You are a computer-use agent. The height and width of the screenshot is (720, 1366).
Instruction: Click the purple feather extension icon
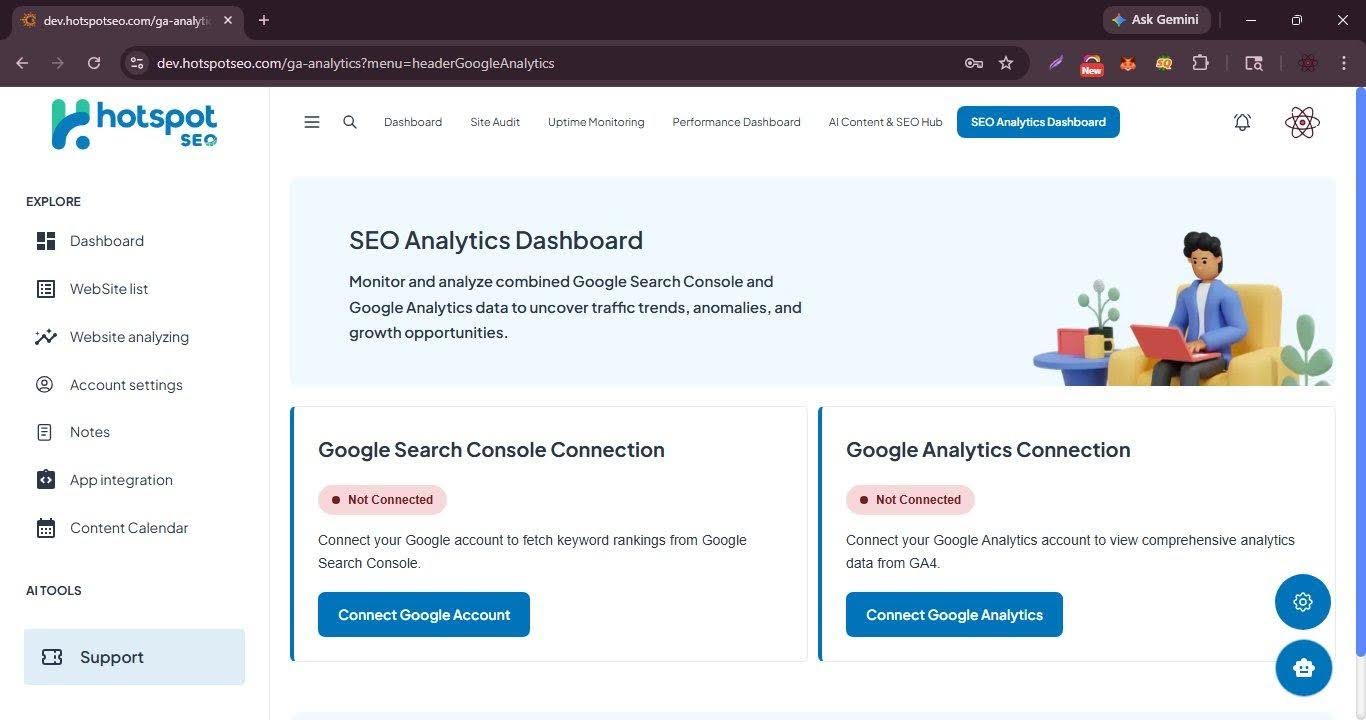1056,63
